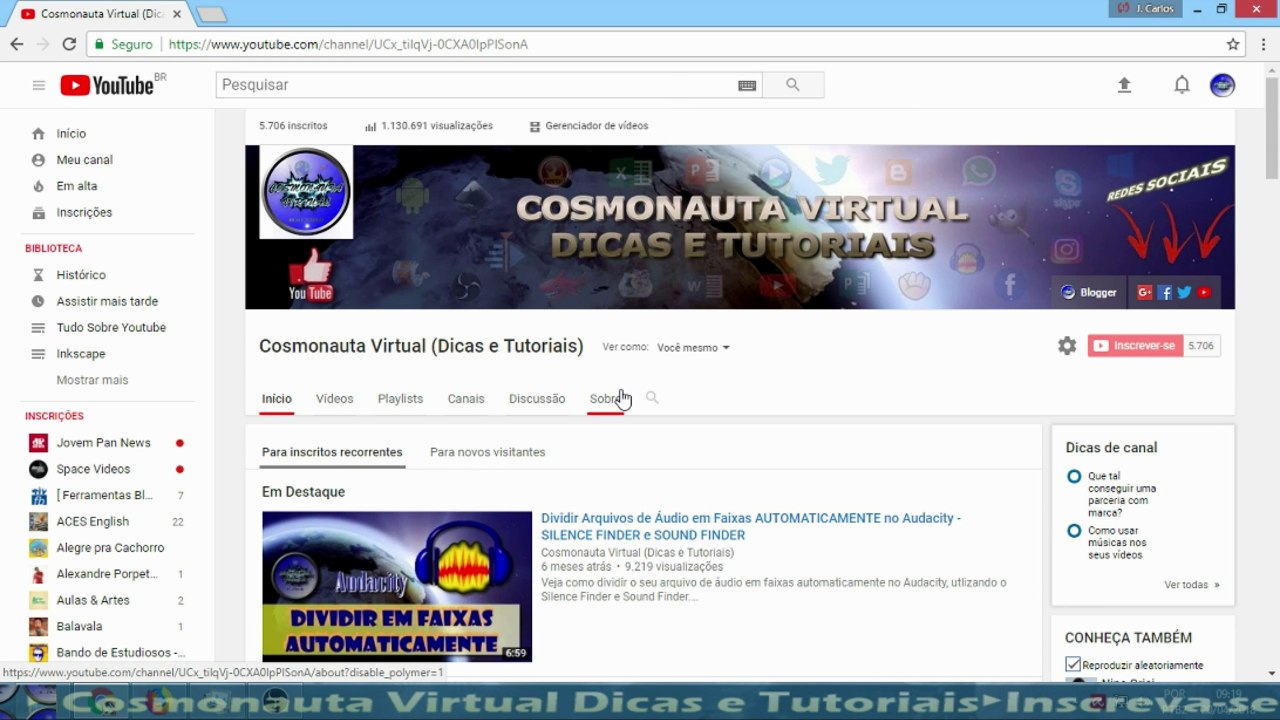Click the Cosmonauta Virtual browser tab
This screenshot has height=720, width=1280.
coord(100,14)
